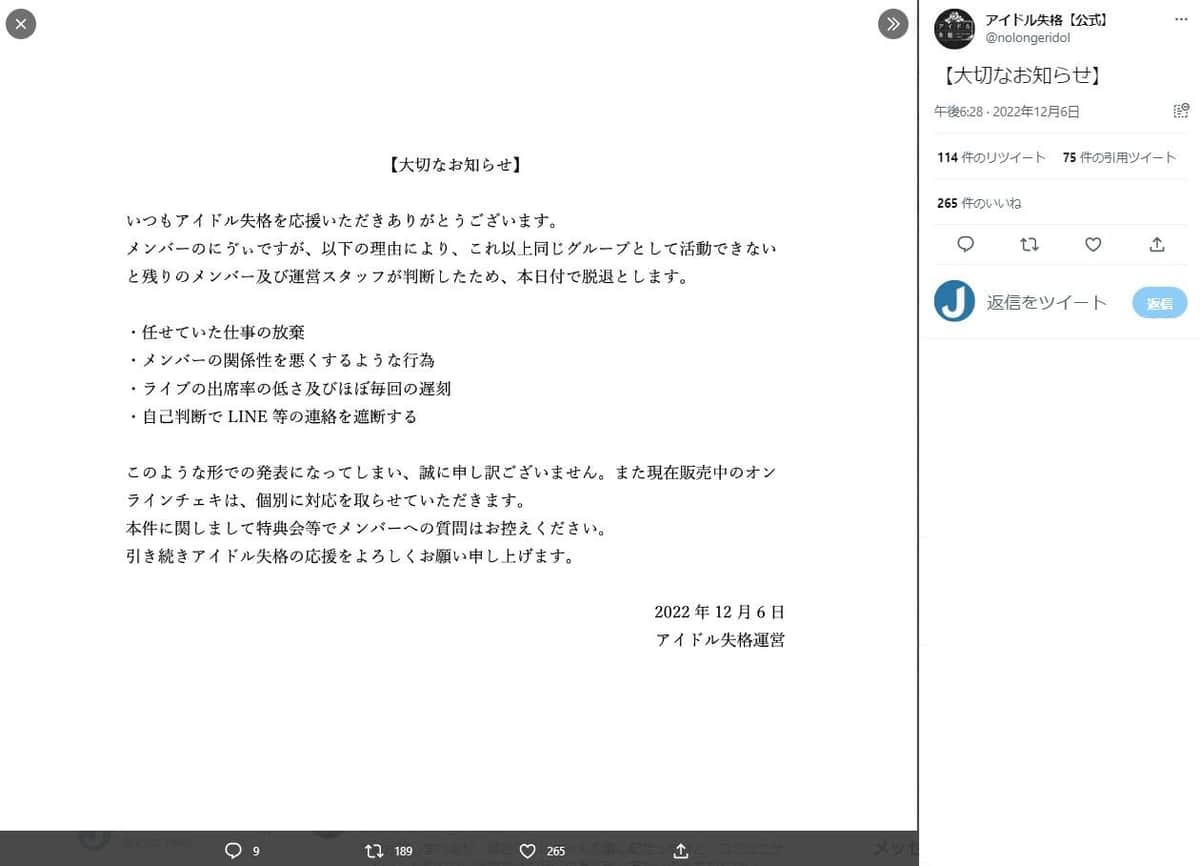Open the reply icon in the sidebar
1200x866 pixels.
coord(963,244)
